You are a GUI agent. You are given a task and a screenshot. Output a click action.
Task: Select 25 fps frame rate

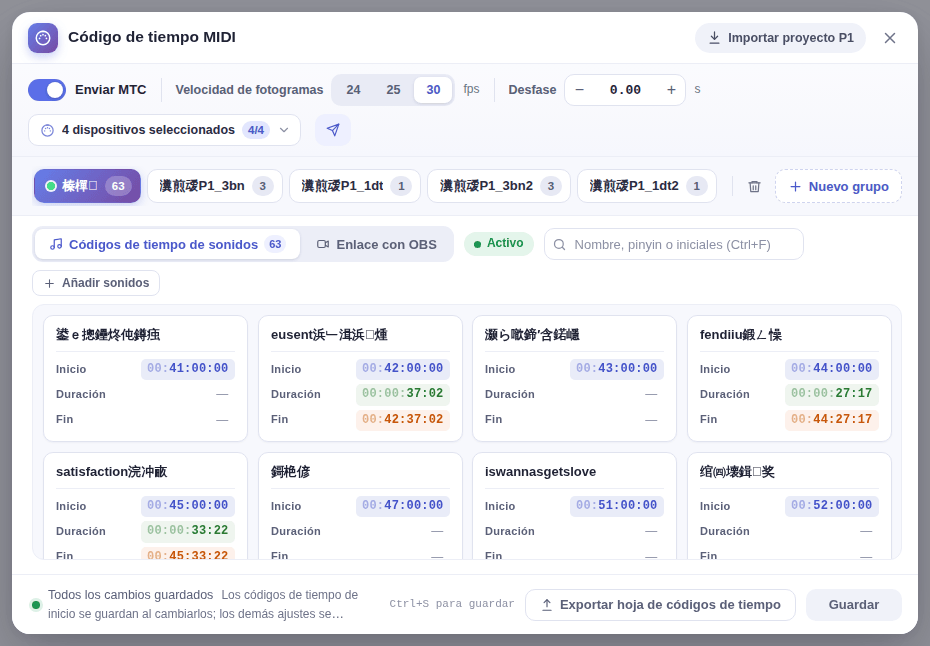tap(393, 90)
